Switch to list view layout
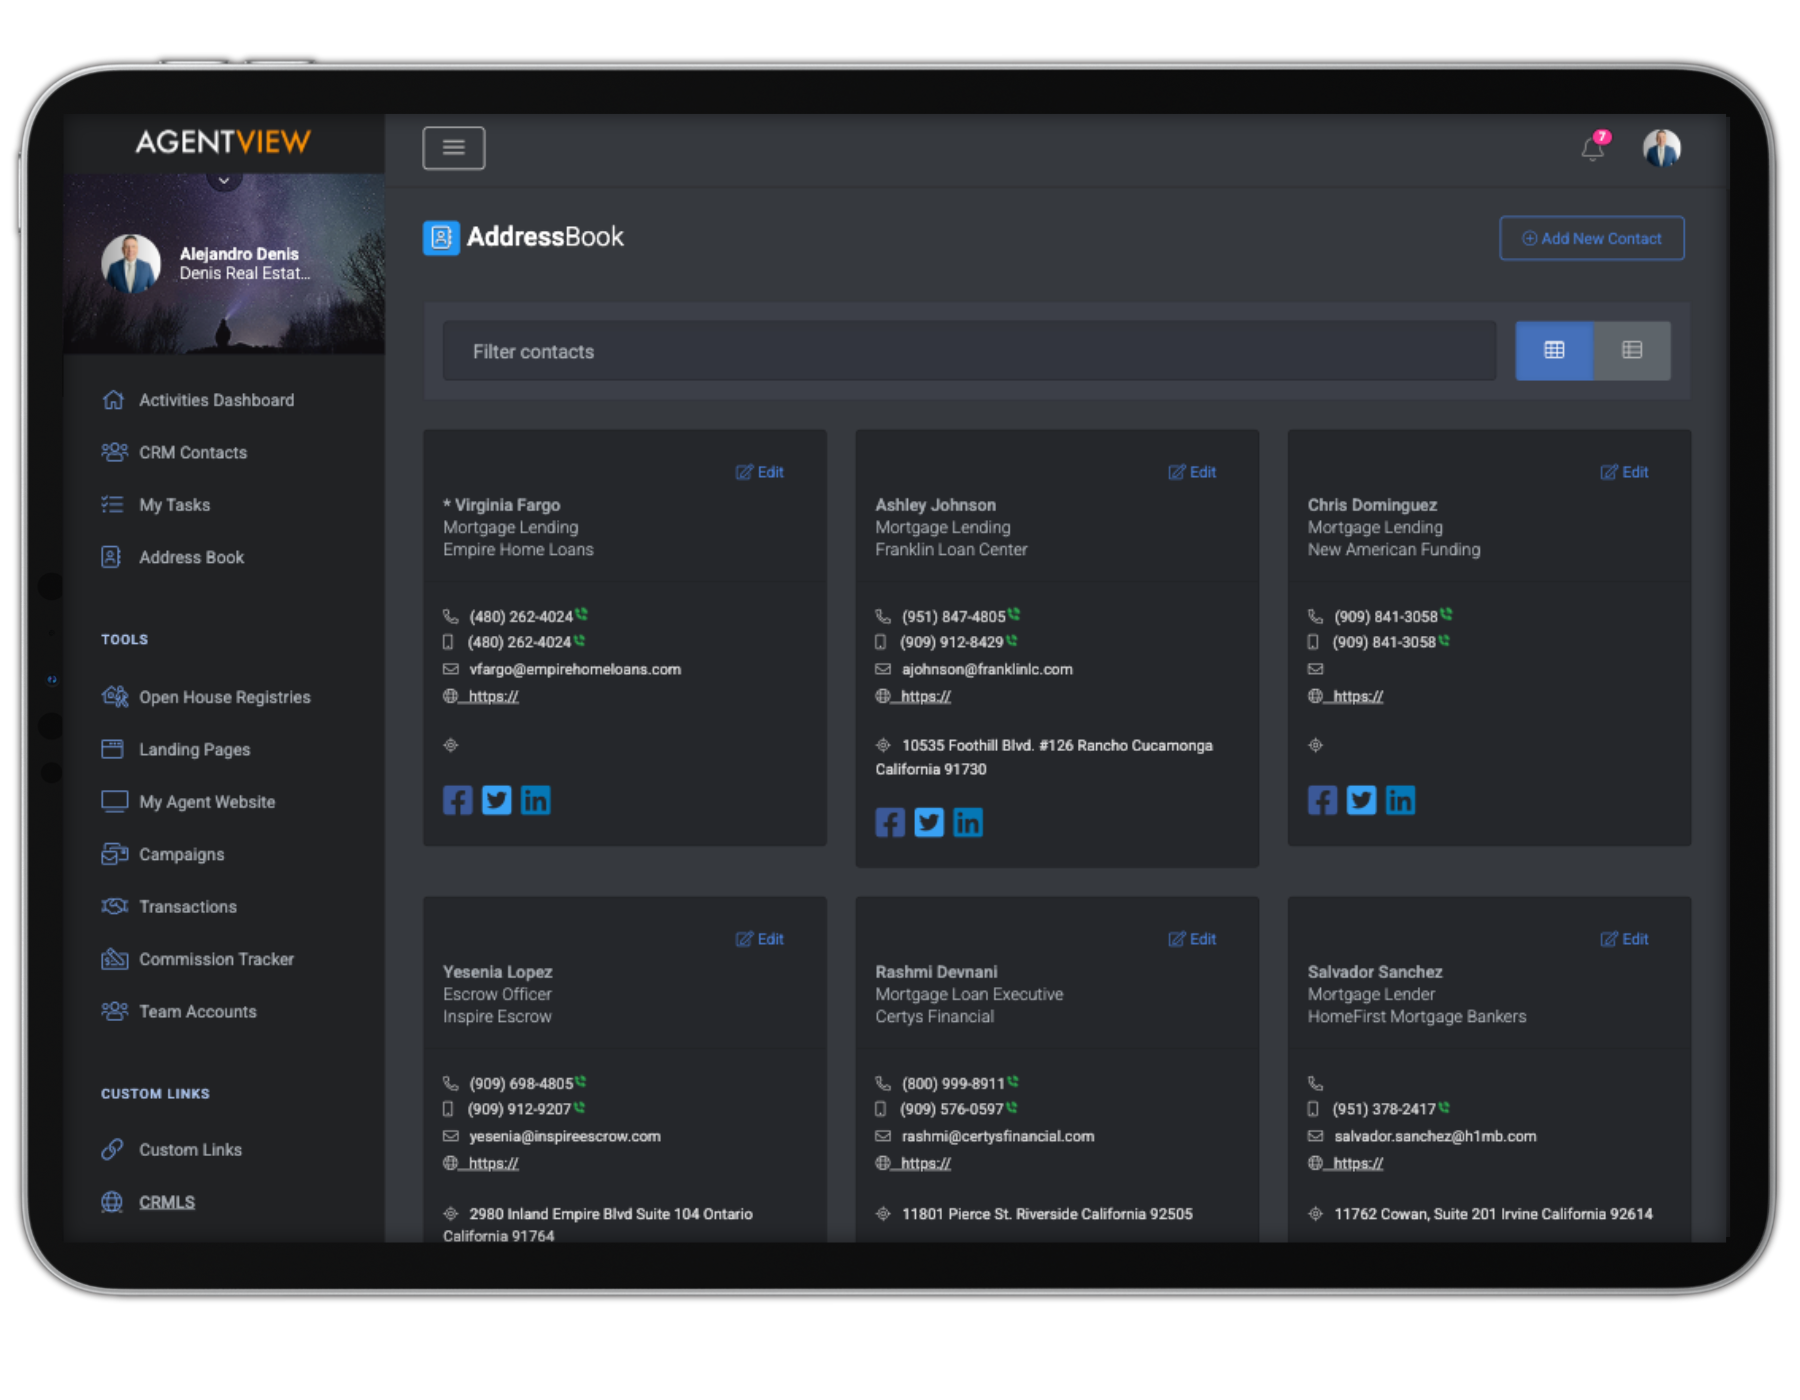This screenshot has width=1800, height=1400. click(1631, 350)
